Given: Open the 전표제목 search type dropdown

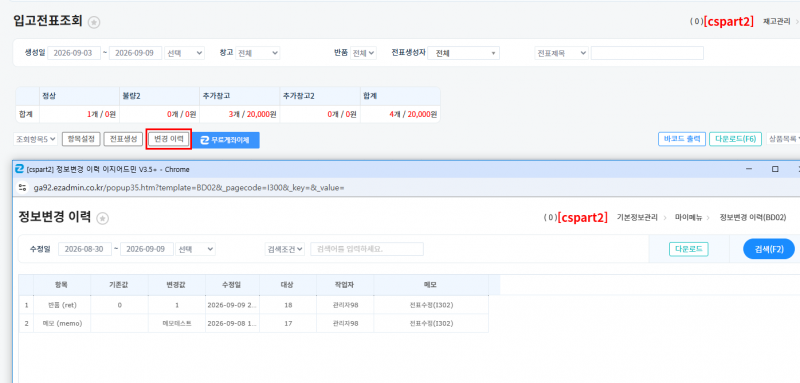Looking at the screenshot, I should coord(561,53).
